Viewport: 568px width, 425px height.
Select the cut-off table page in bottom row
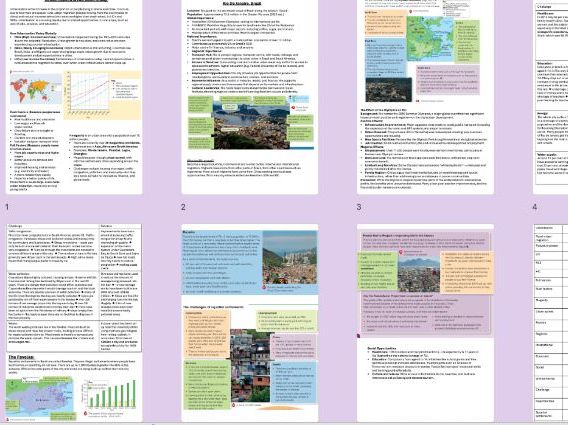point(551,322)
